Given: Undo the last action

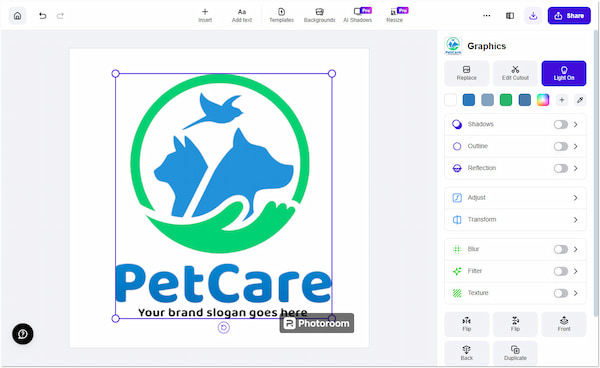Looking at the screenshot, I should click(x=42, y=16).
